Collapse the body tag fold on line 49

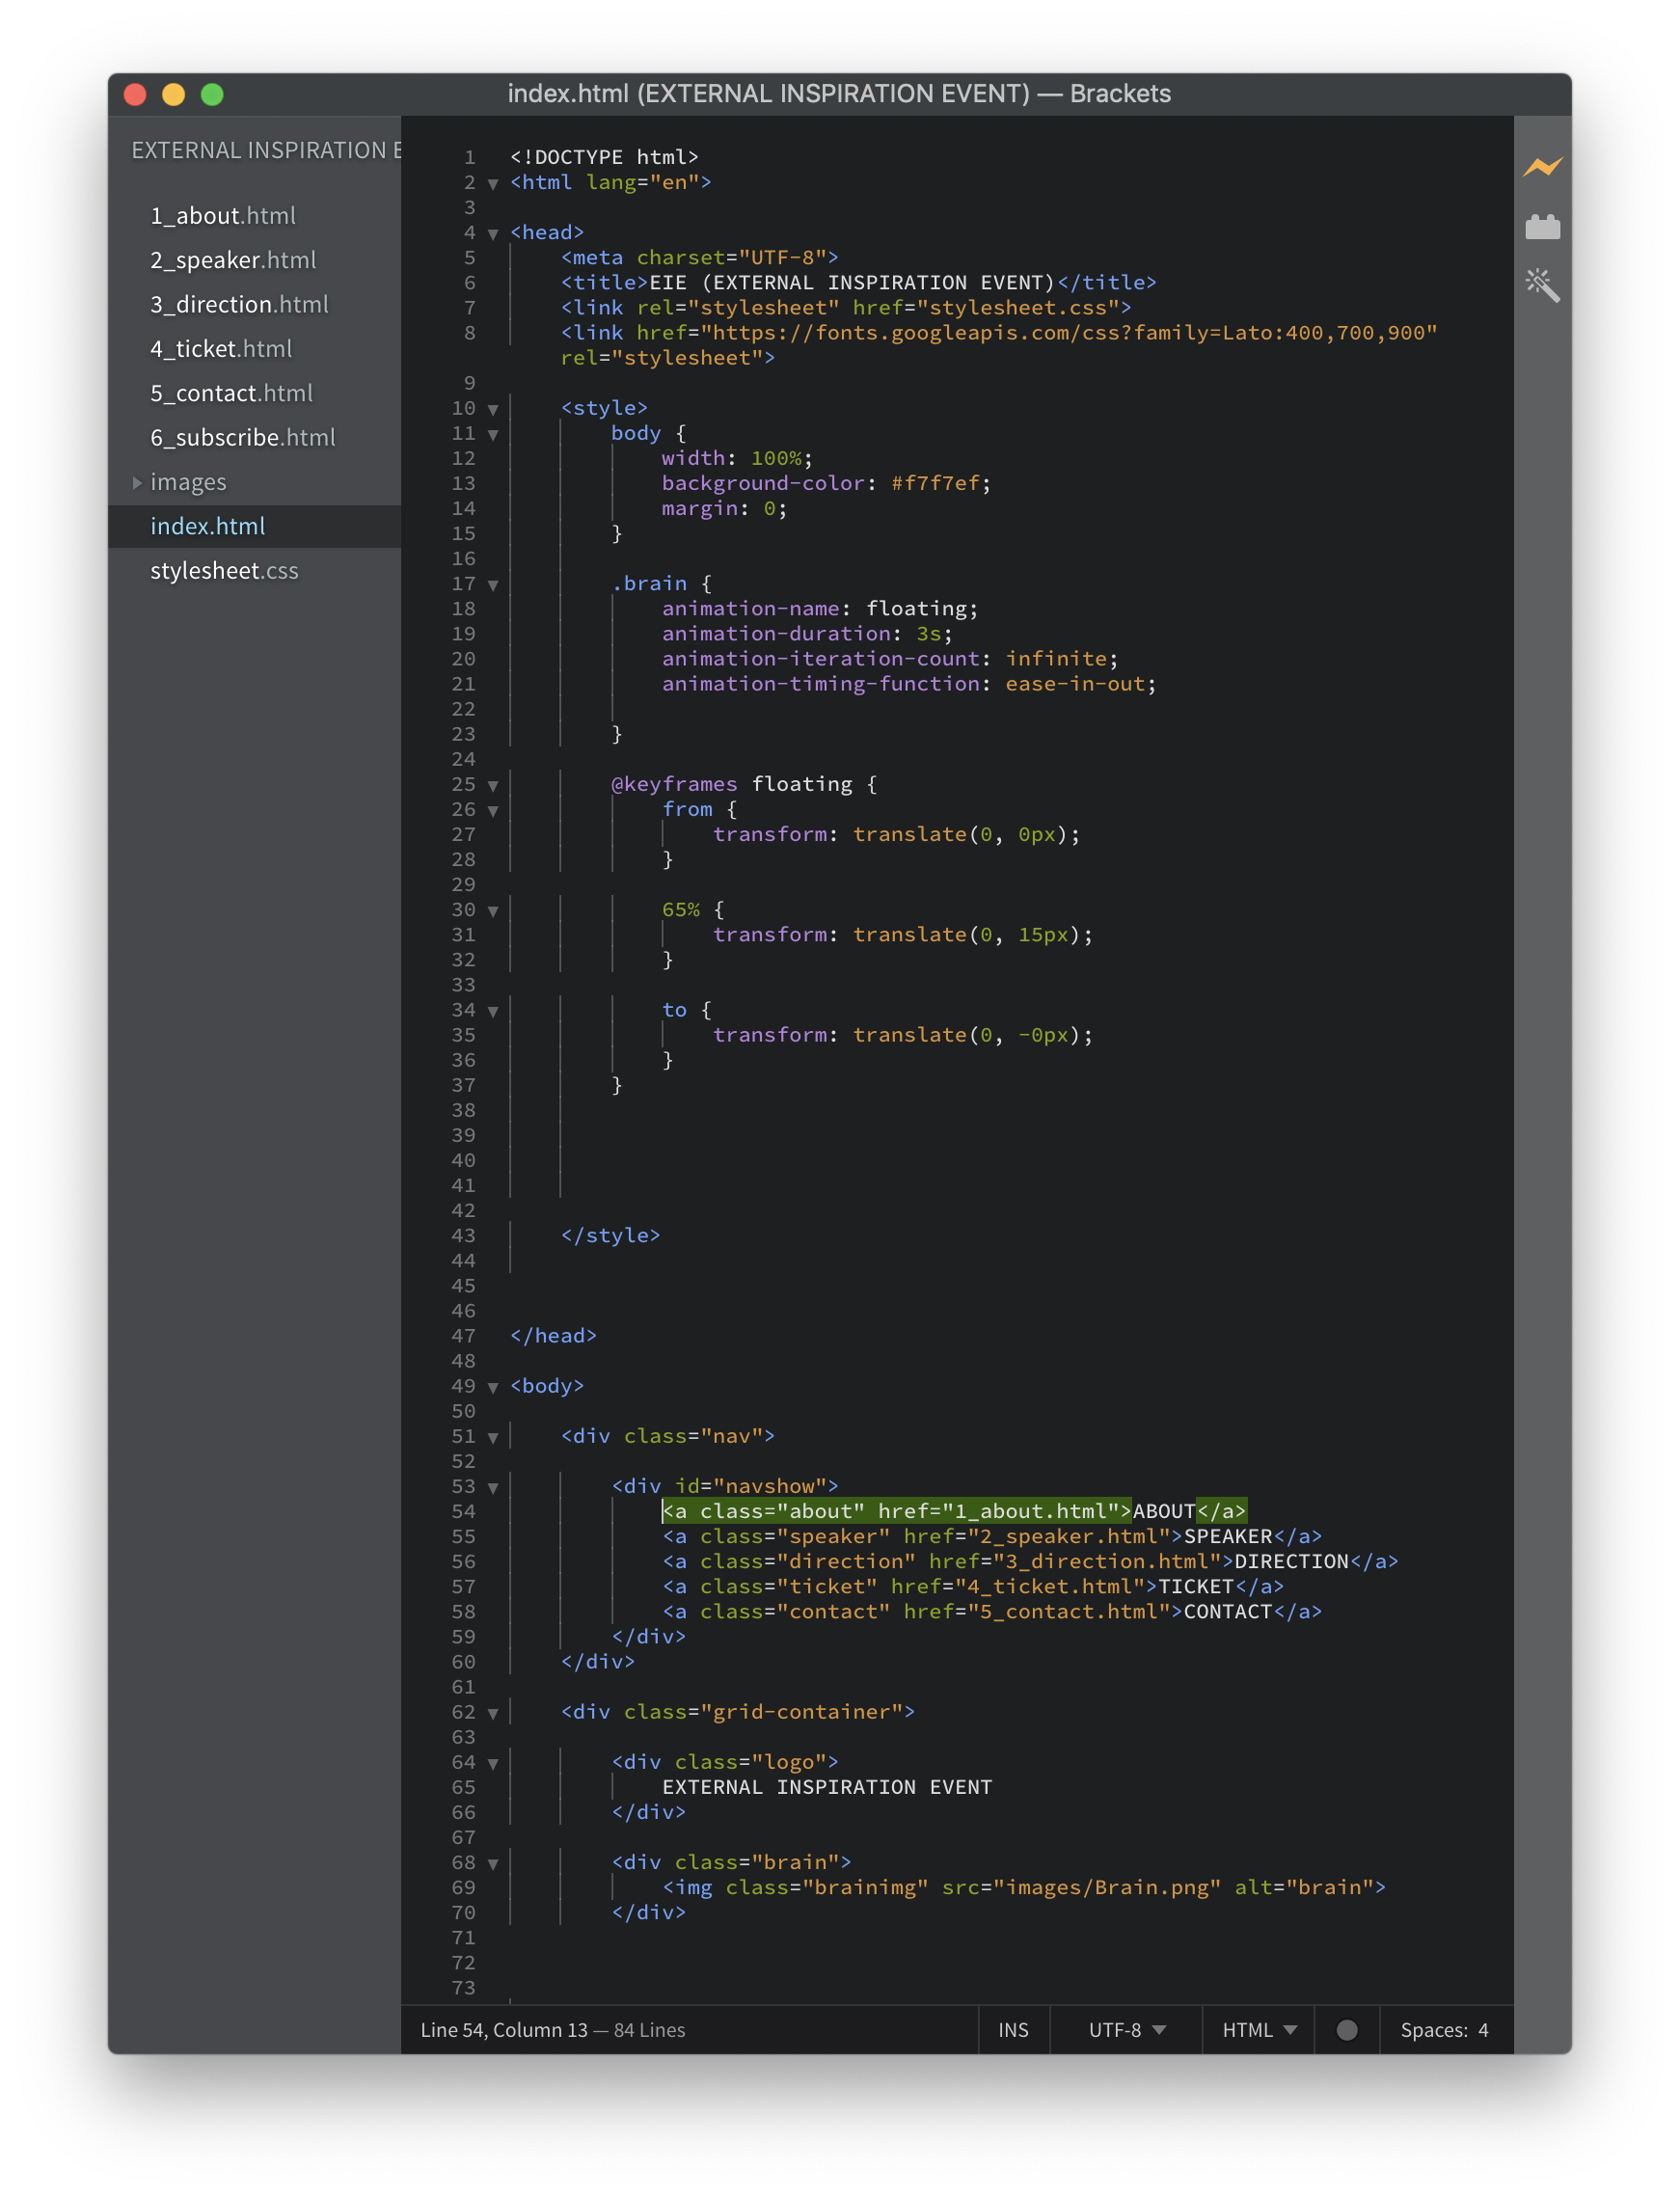(x=493, y=1387)
